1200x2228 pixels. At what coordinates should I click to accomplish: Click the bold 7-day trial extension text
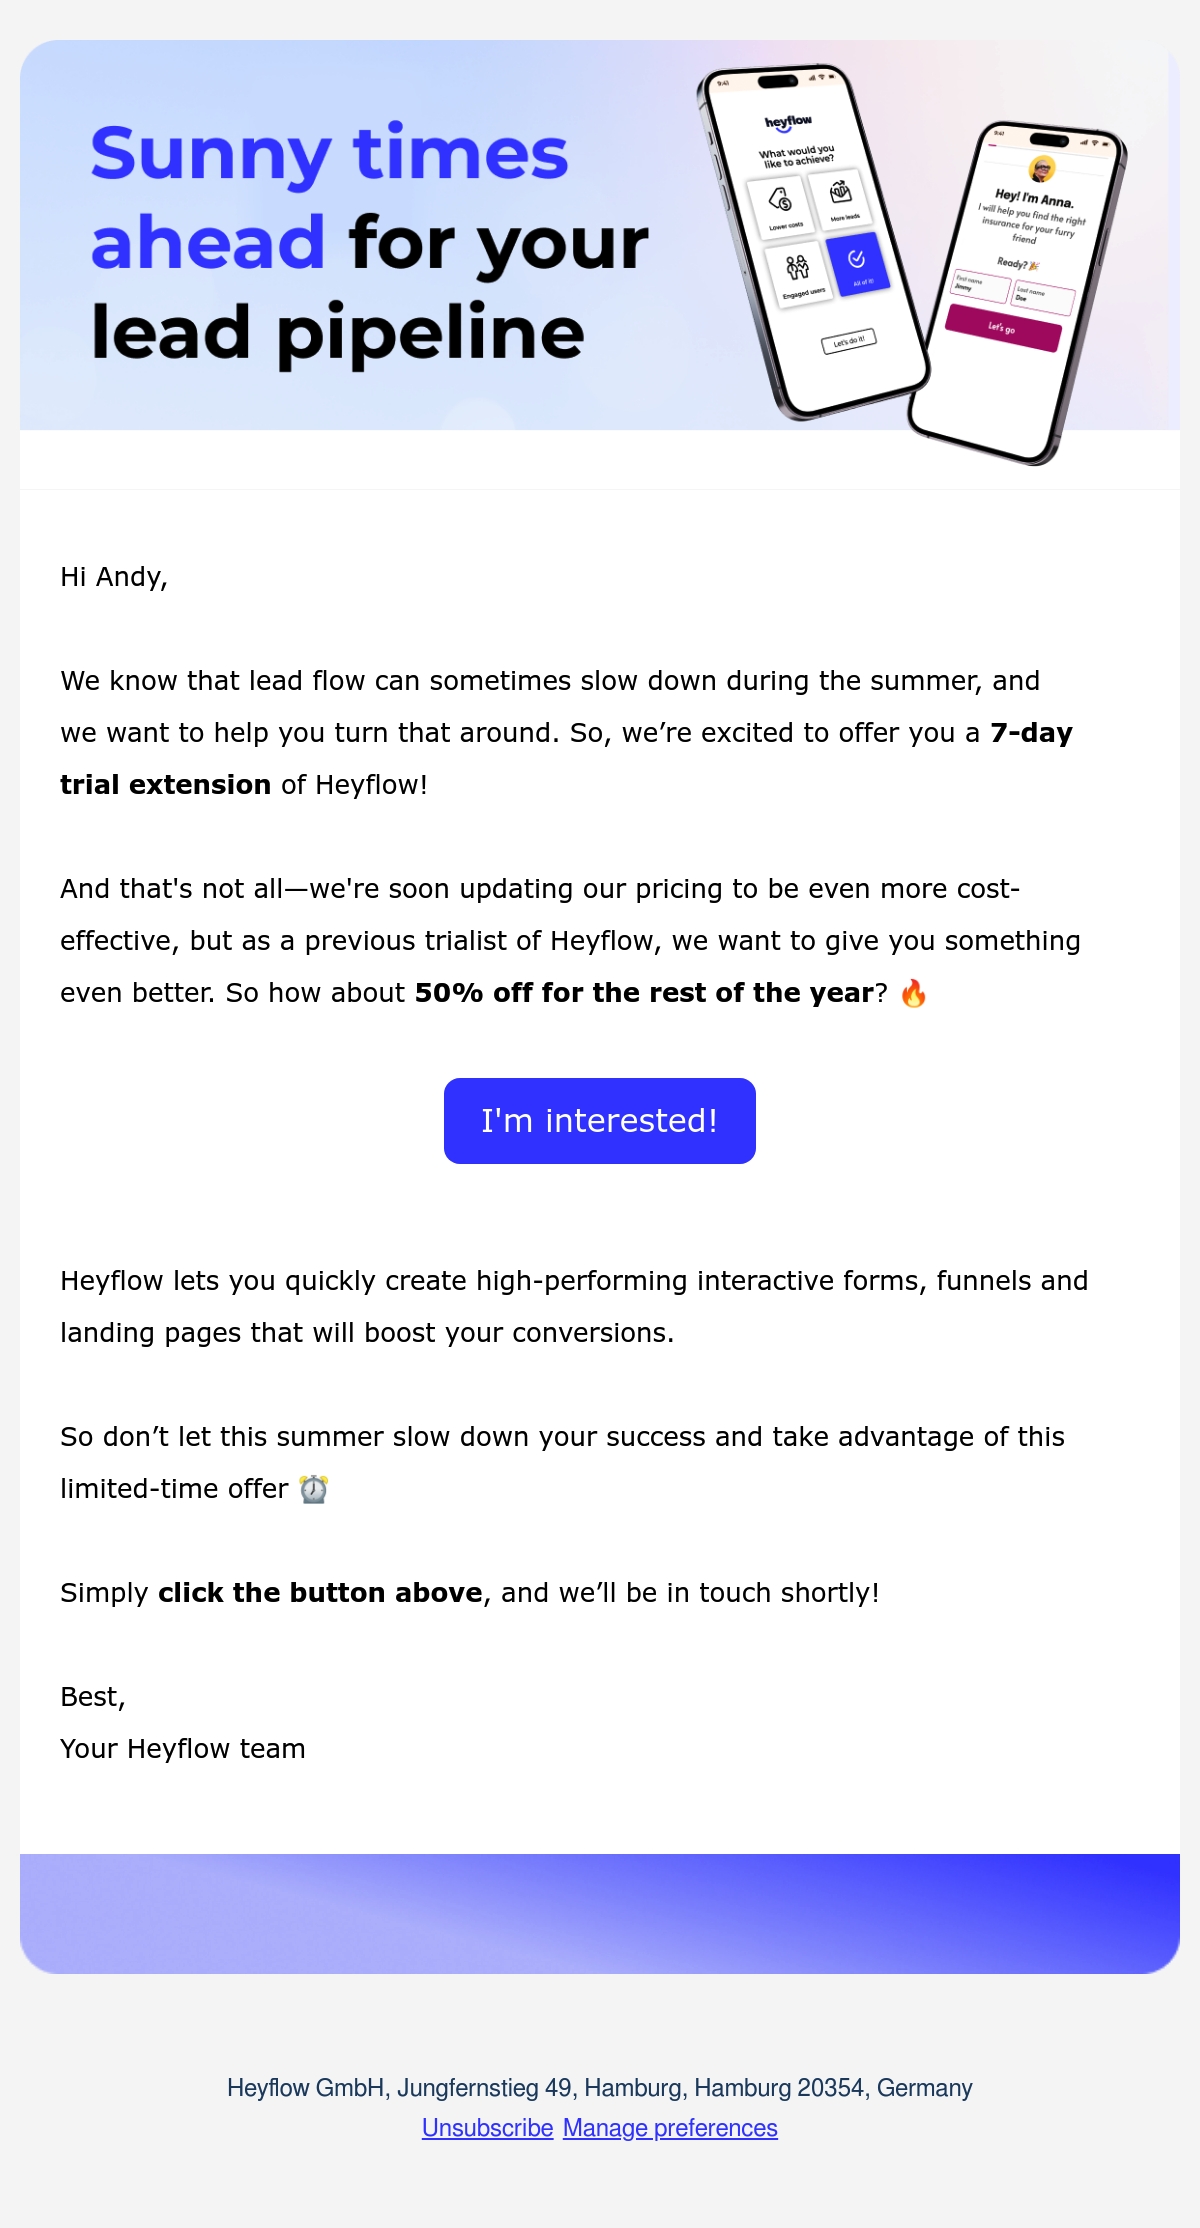pyautogui.click(x=566, y=759)
